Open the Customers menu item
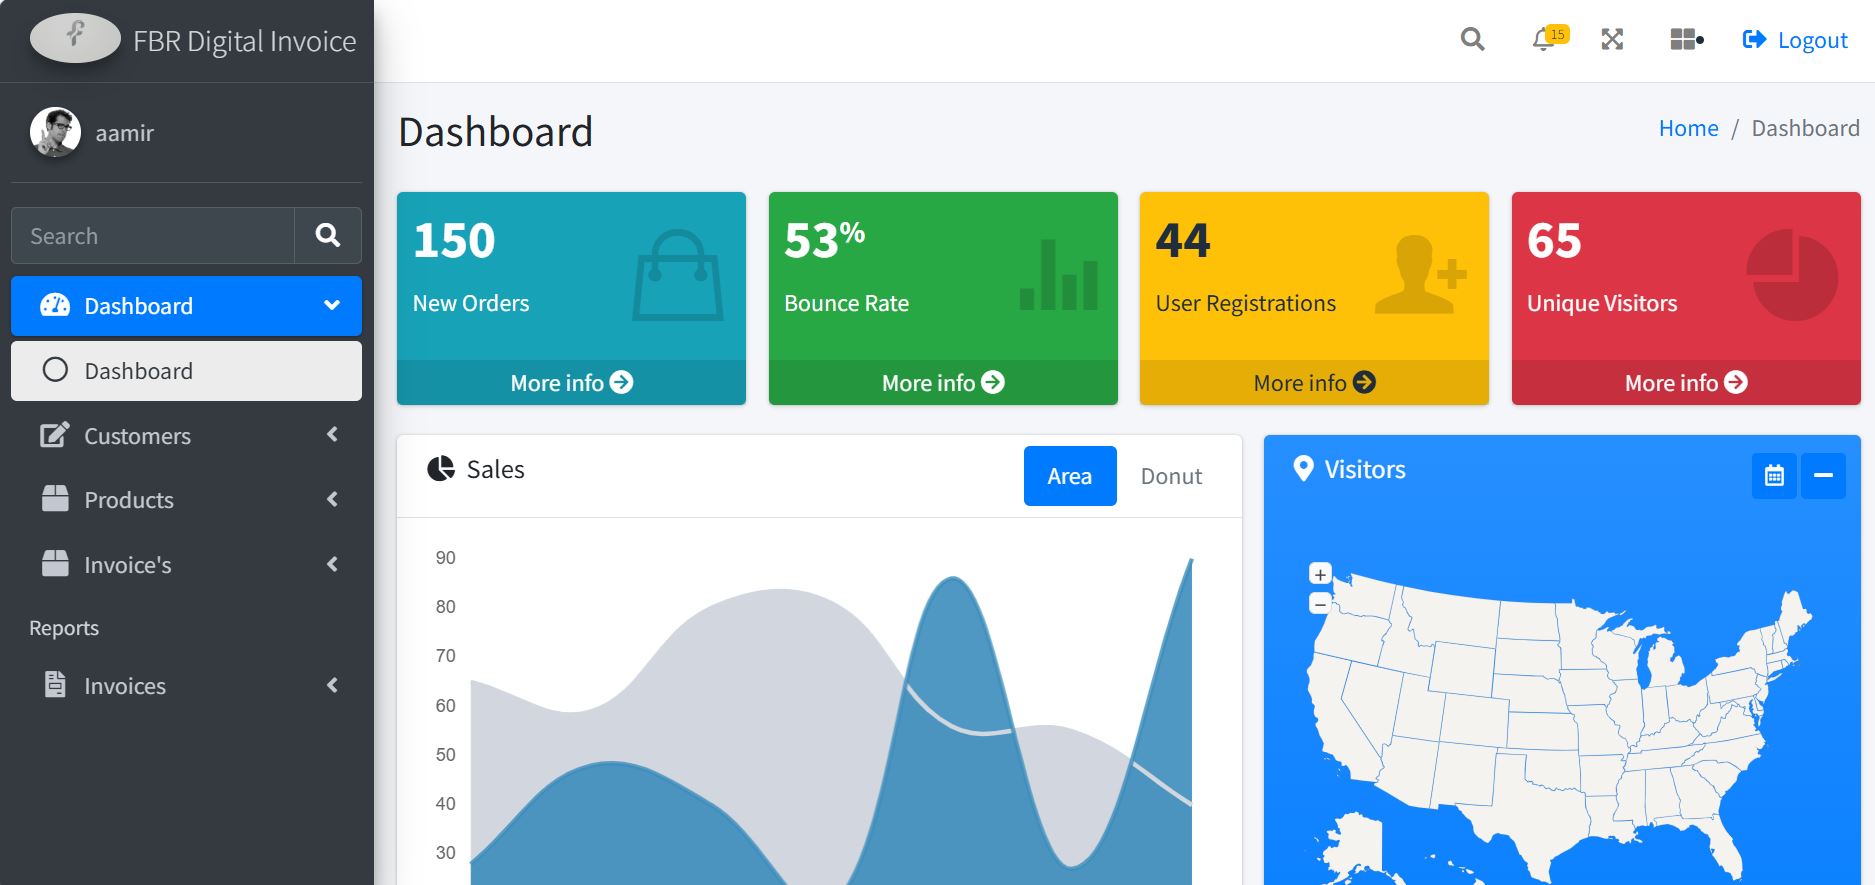The image size is (1875, 885). pyautogui.click(x=186, y=435)
